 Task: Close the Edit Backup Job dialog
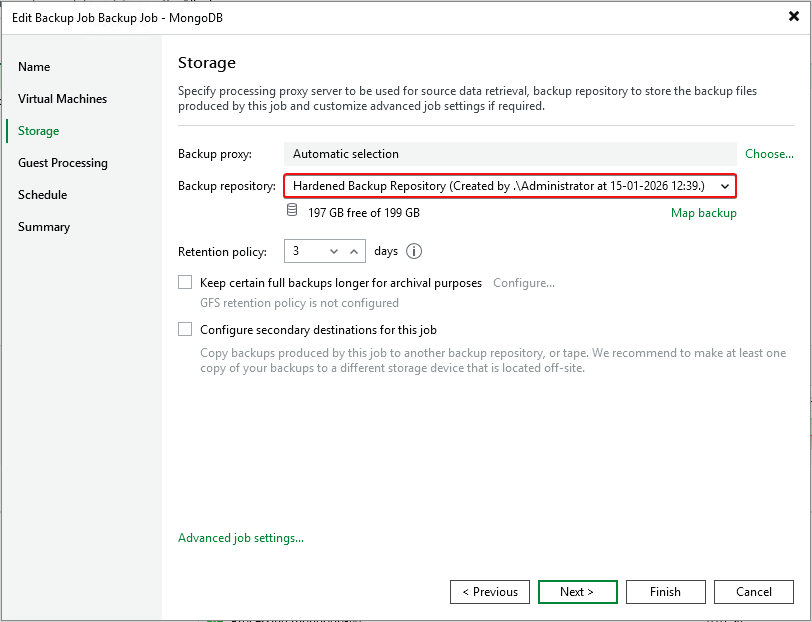tap(793, 16)
